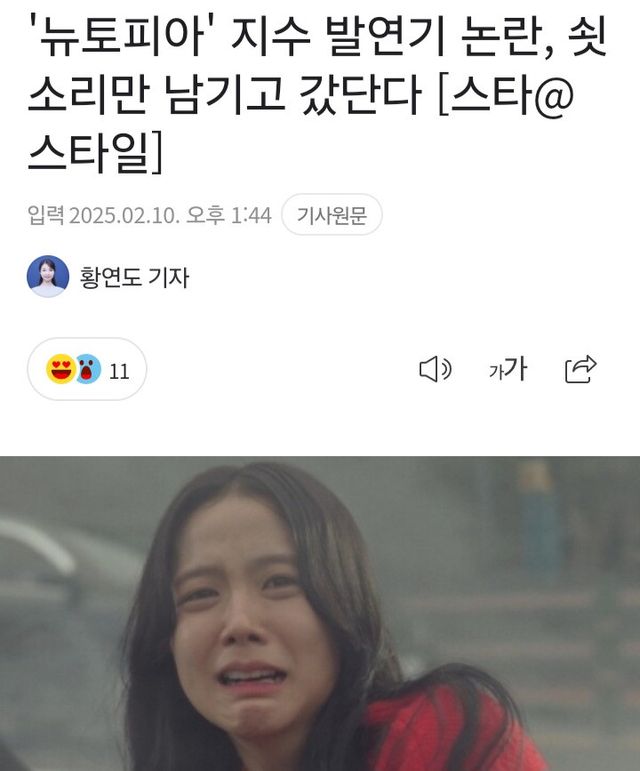Image resolution: width=640 pixels, height=771 pixels.
Task: Open the 기사원문 original article button
Action: tap(332, 215)
